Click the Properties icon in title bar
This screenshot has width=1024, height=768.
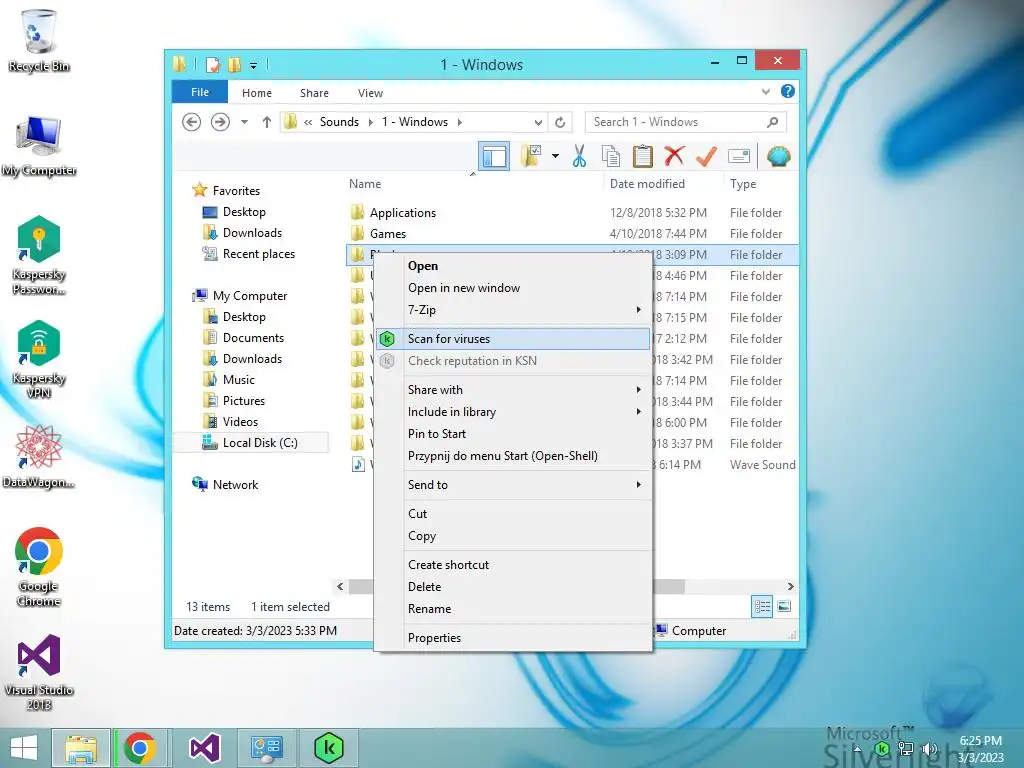(x=213, y=65)
